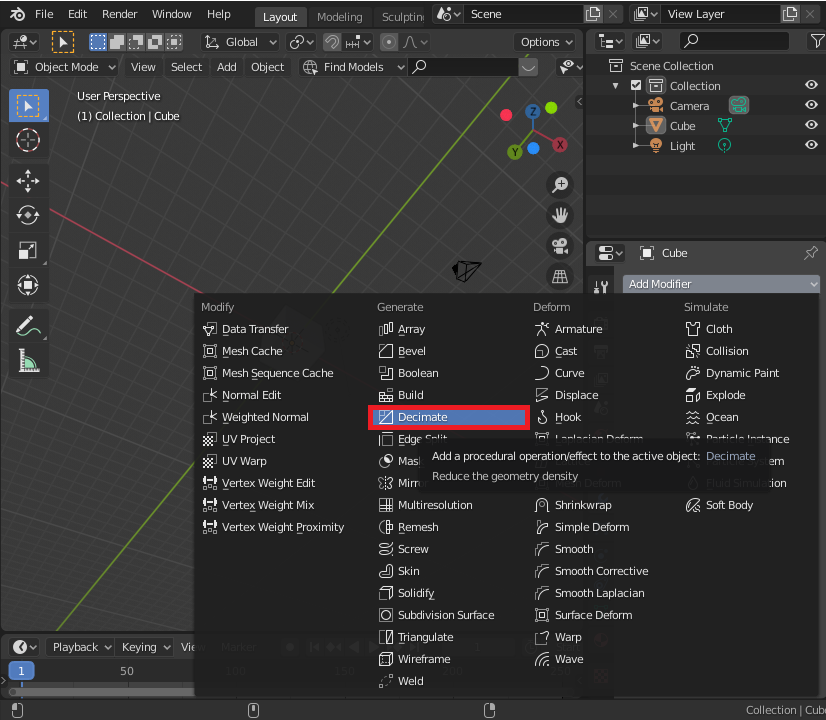Screen dimensions: 826x720
Task: Activate the Move tool
Action: click(x=28, y=180)
